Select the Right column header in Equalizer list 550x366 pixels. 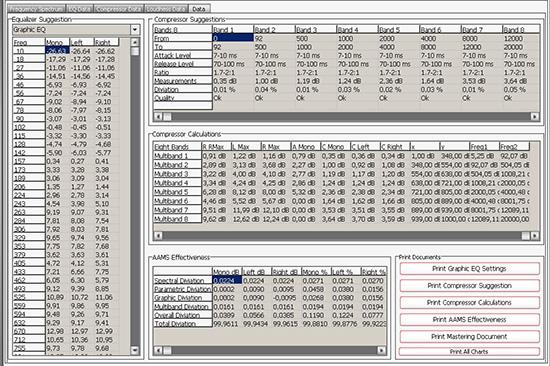[x=107, y=42]
